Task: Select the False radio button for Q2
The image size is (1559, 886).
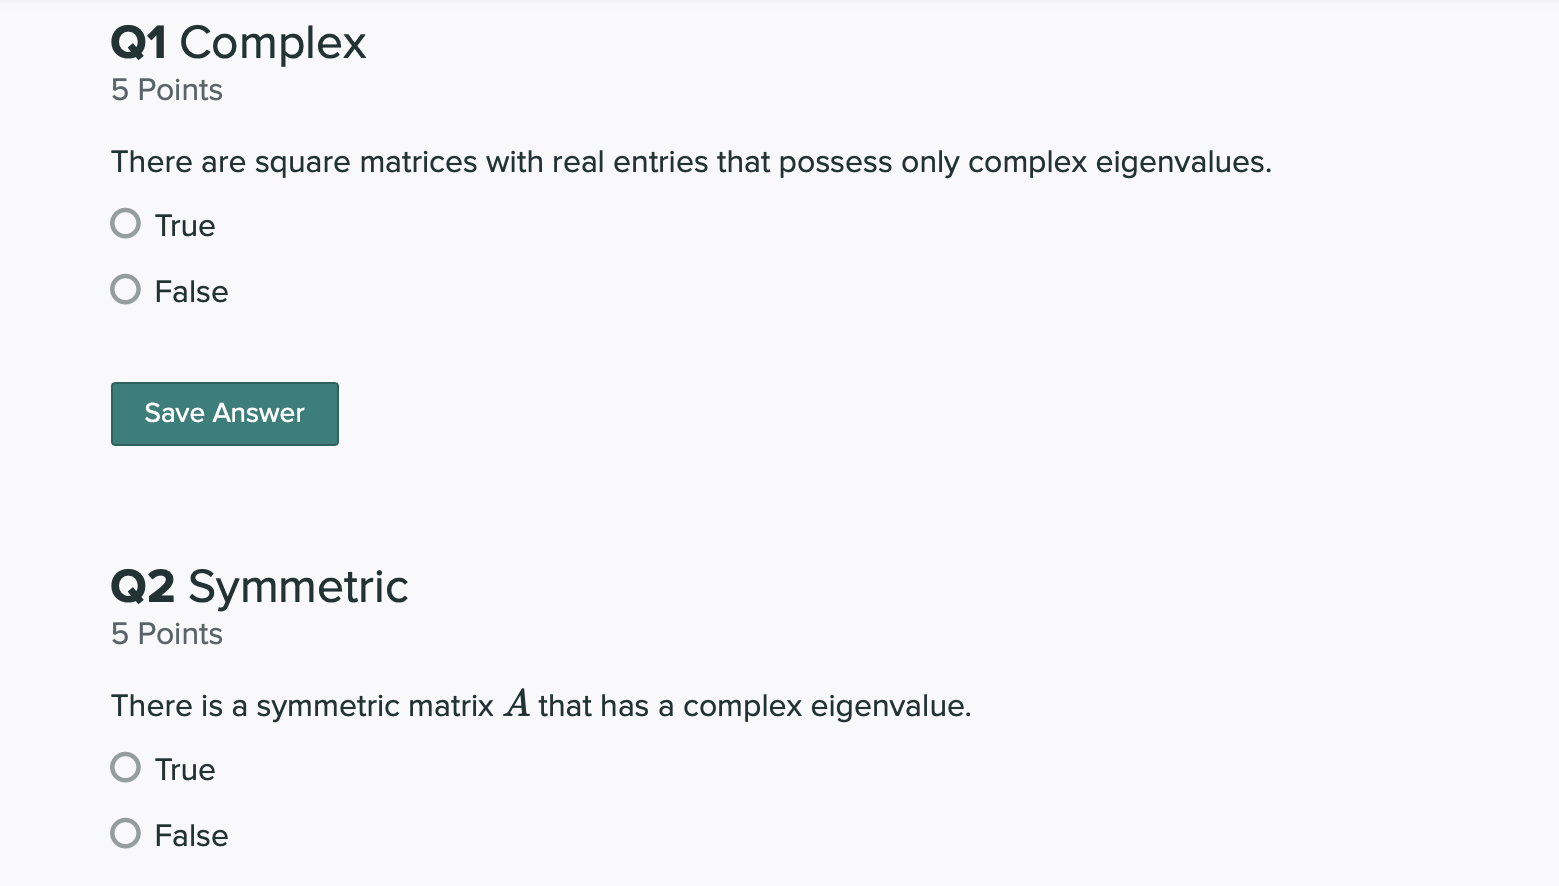Action: pyautogui.click(x=125, y=834)
